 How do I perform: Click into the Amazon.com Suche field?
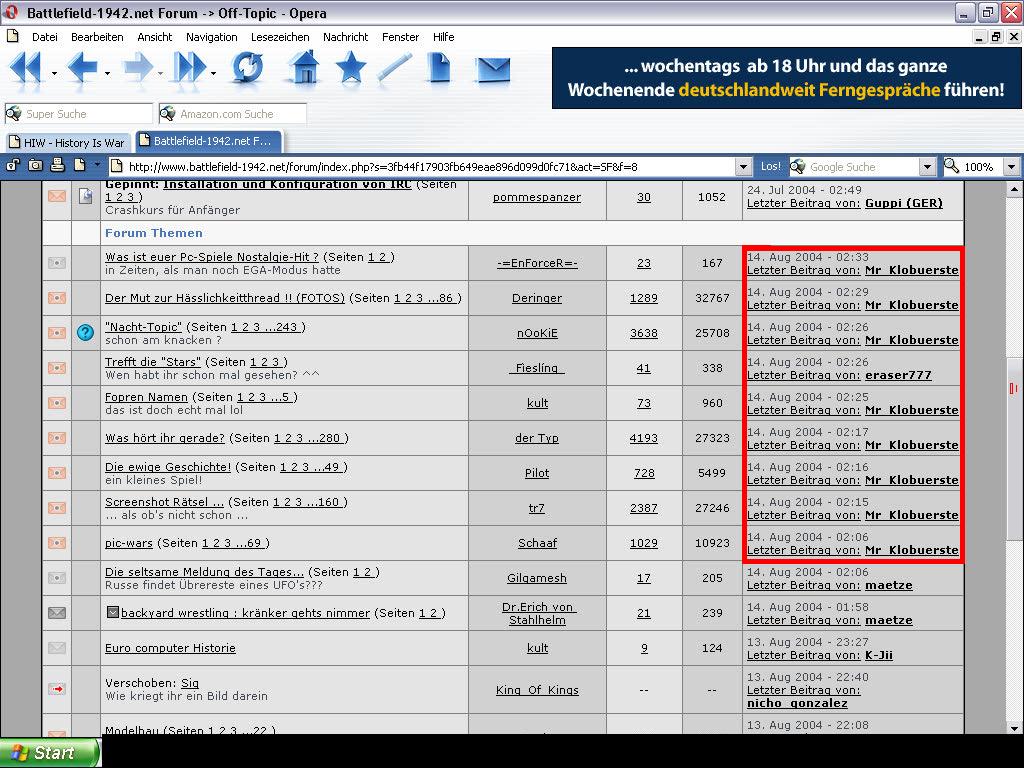pos(240,114)
